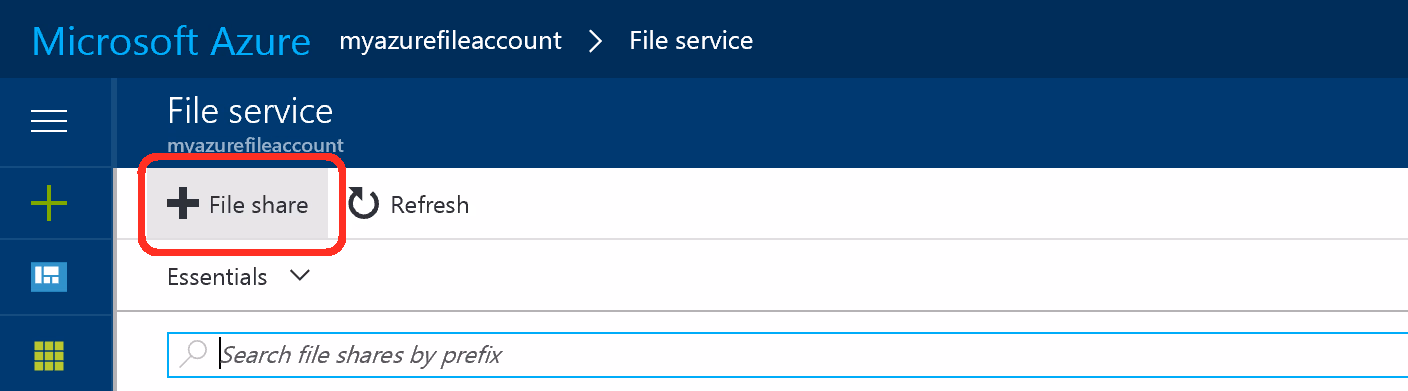Open the All resources grid icon

49,355
